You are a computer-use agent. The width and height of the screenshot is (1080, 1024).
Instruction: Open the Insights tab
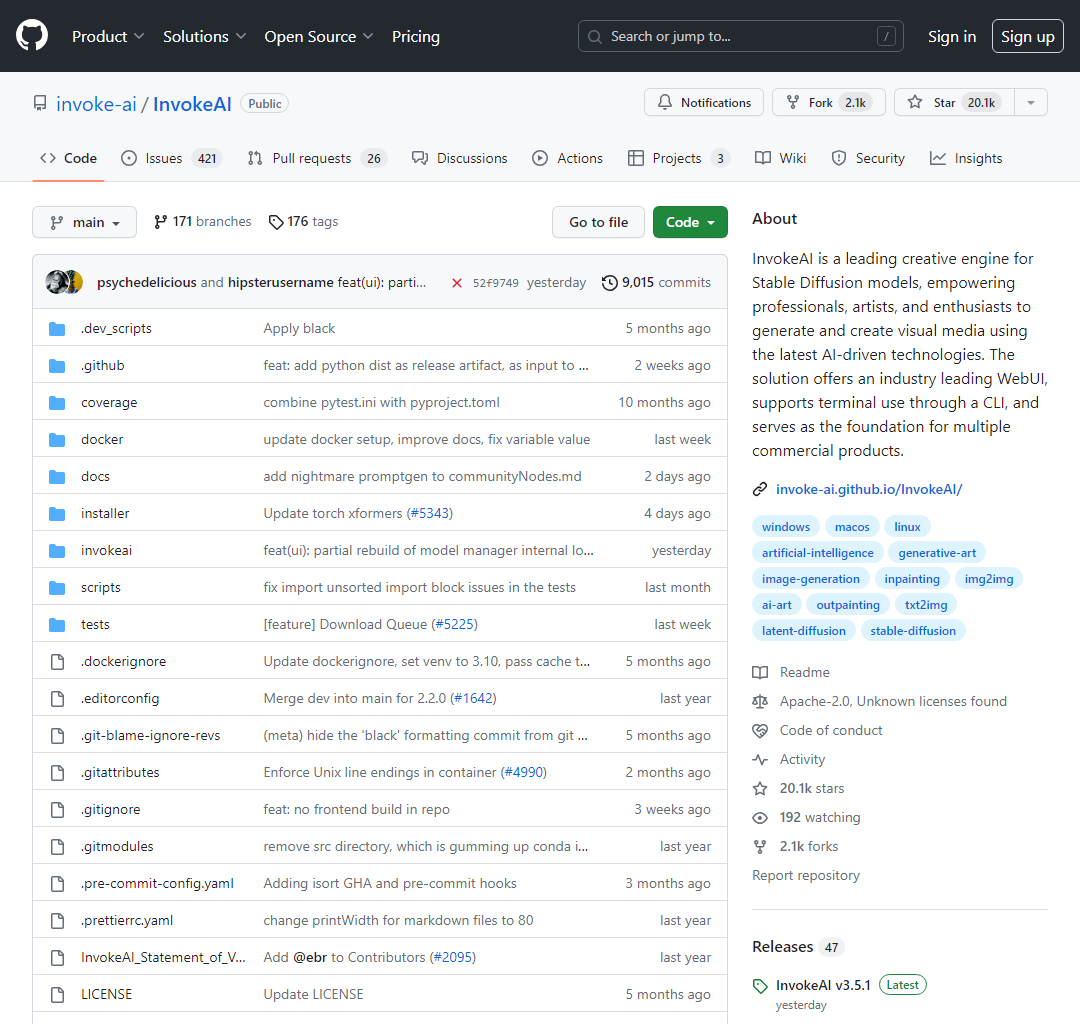(x=966, y=158)
